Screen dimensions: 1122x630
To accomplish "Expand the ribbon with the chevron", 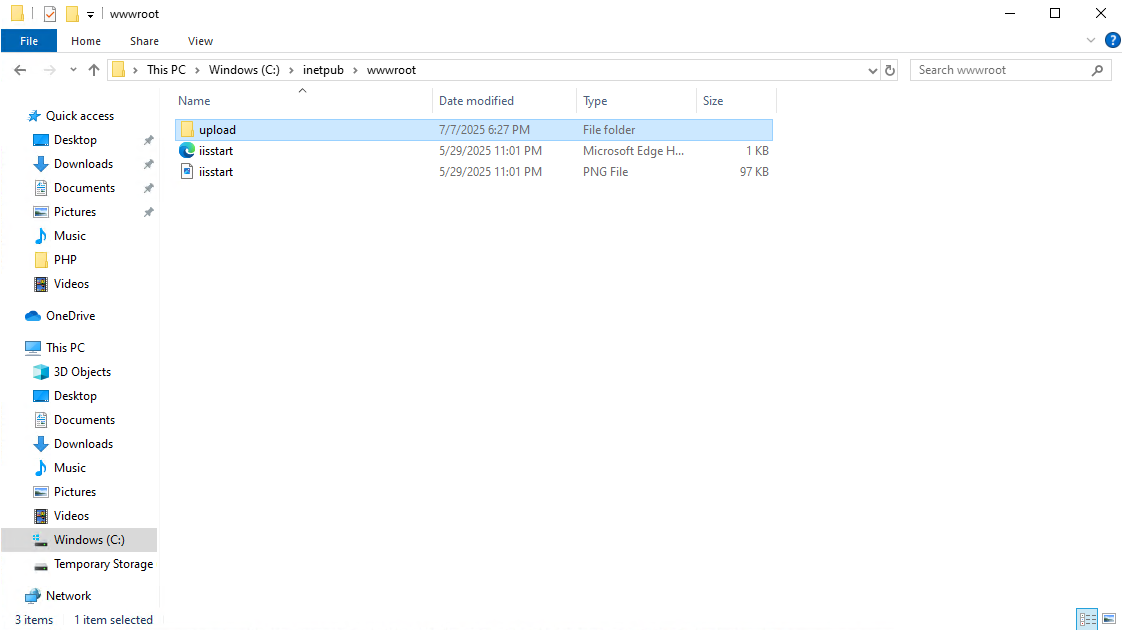I will pyautogui.click(x=1091, y=40).
